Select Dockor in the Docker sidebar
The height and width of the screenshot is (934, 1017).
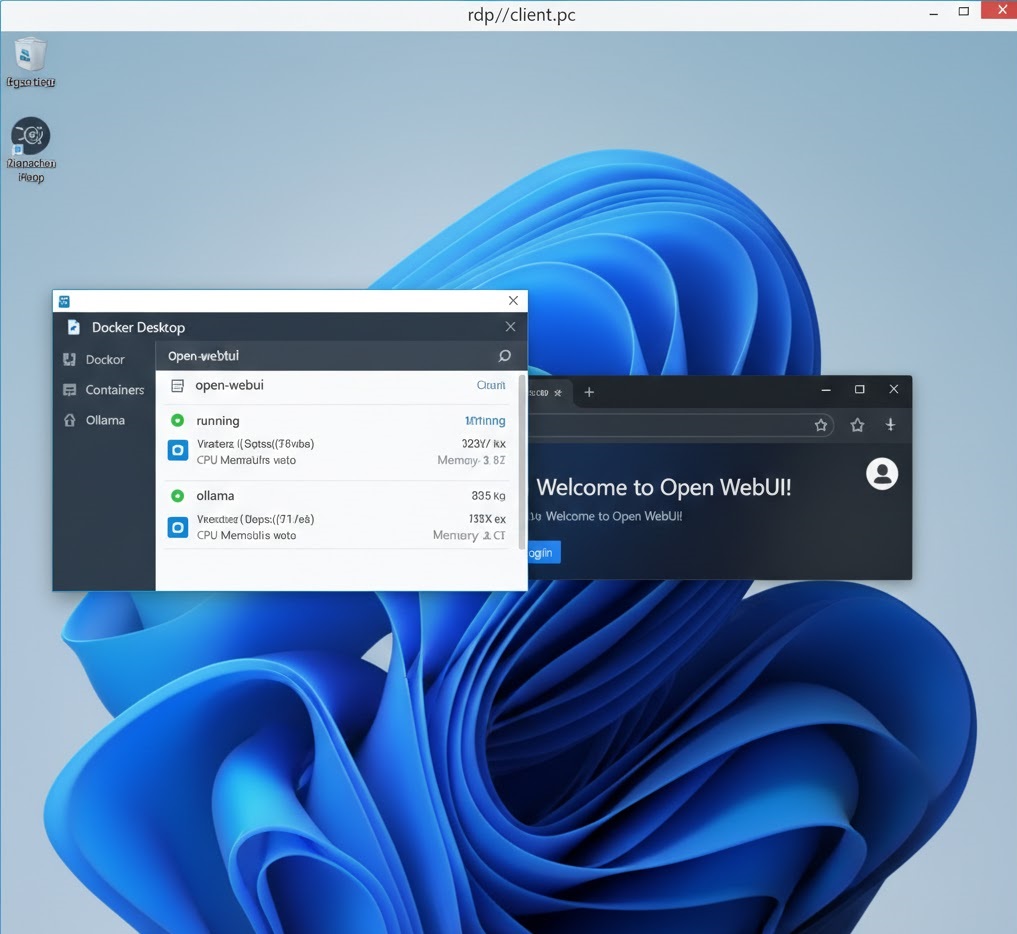[104, 359]
